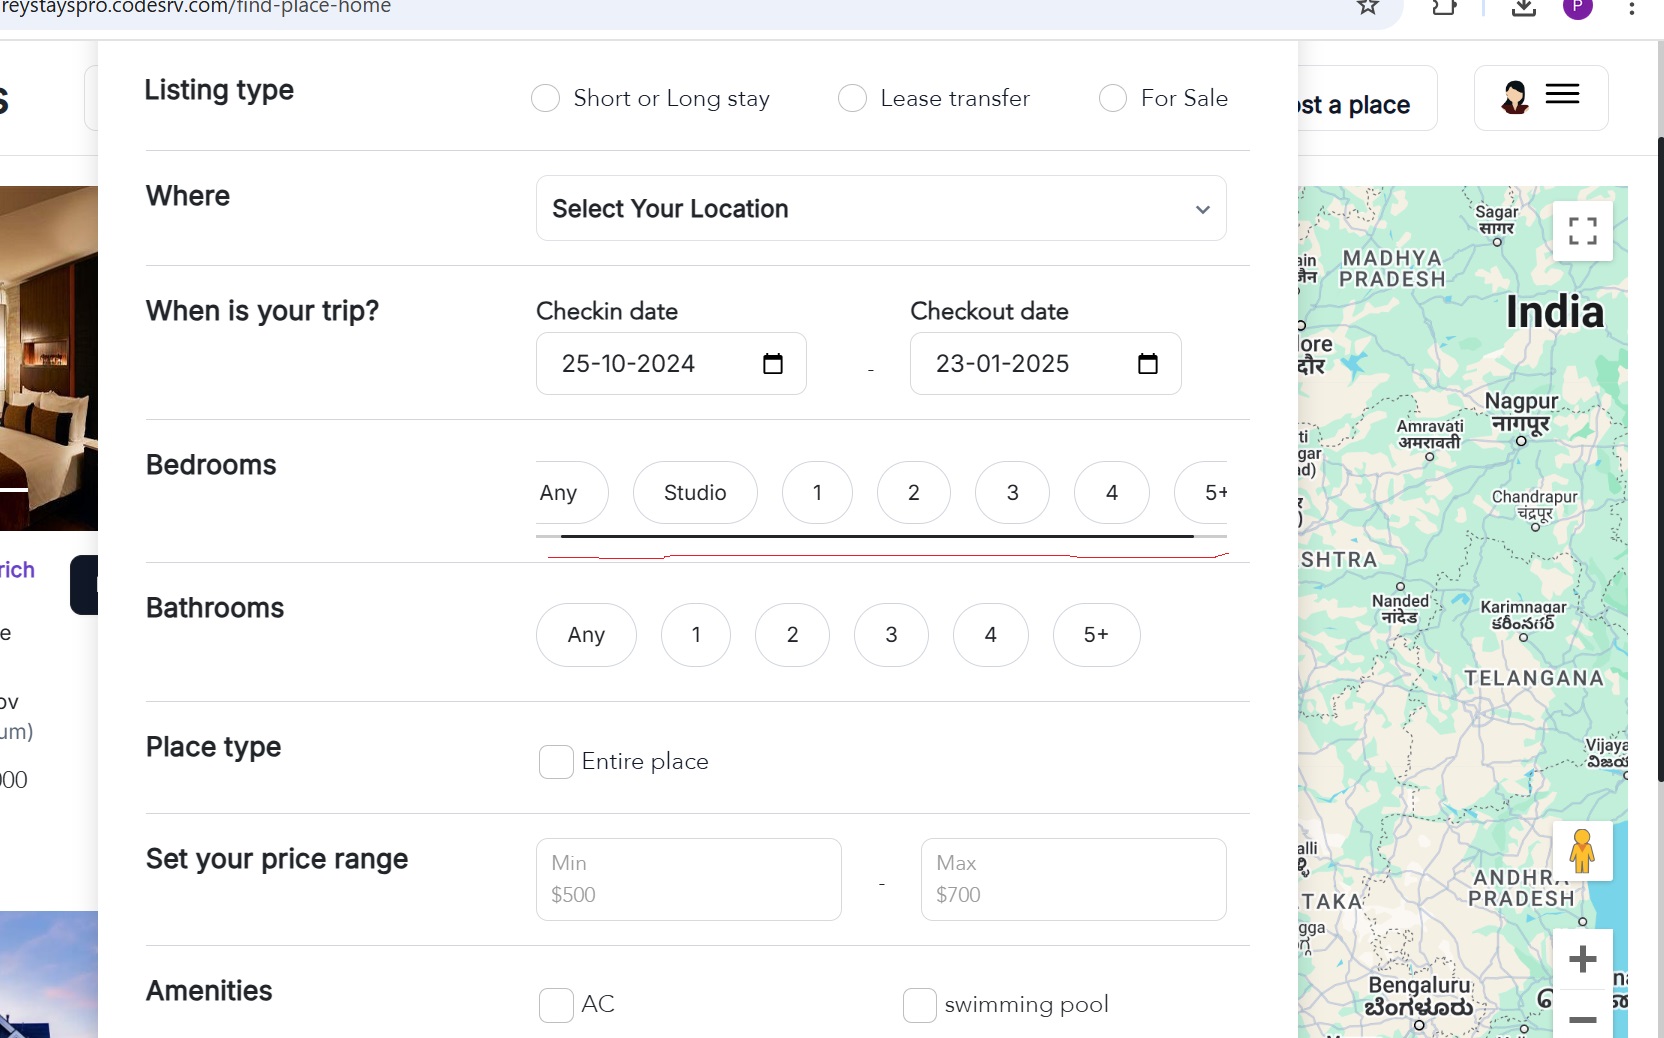This screenshot has height=1038, width=1664.
Task: Open the checkout date calendar picker icon
Action: pos(1147,364)
